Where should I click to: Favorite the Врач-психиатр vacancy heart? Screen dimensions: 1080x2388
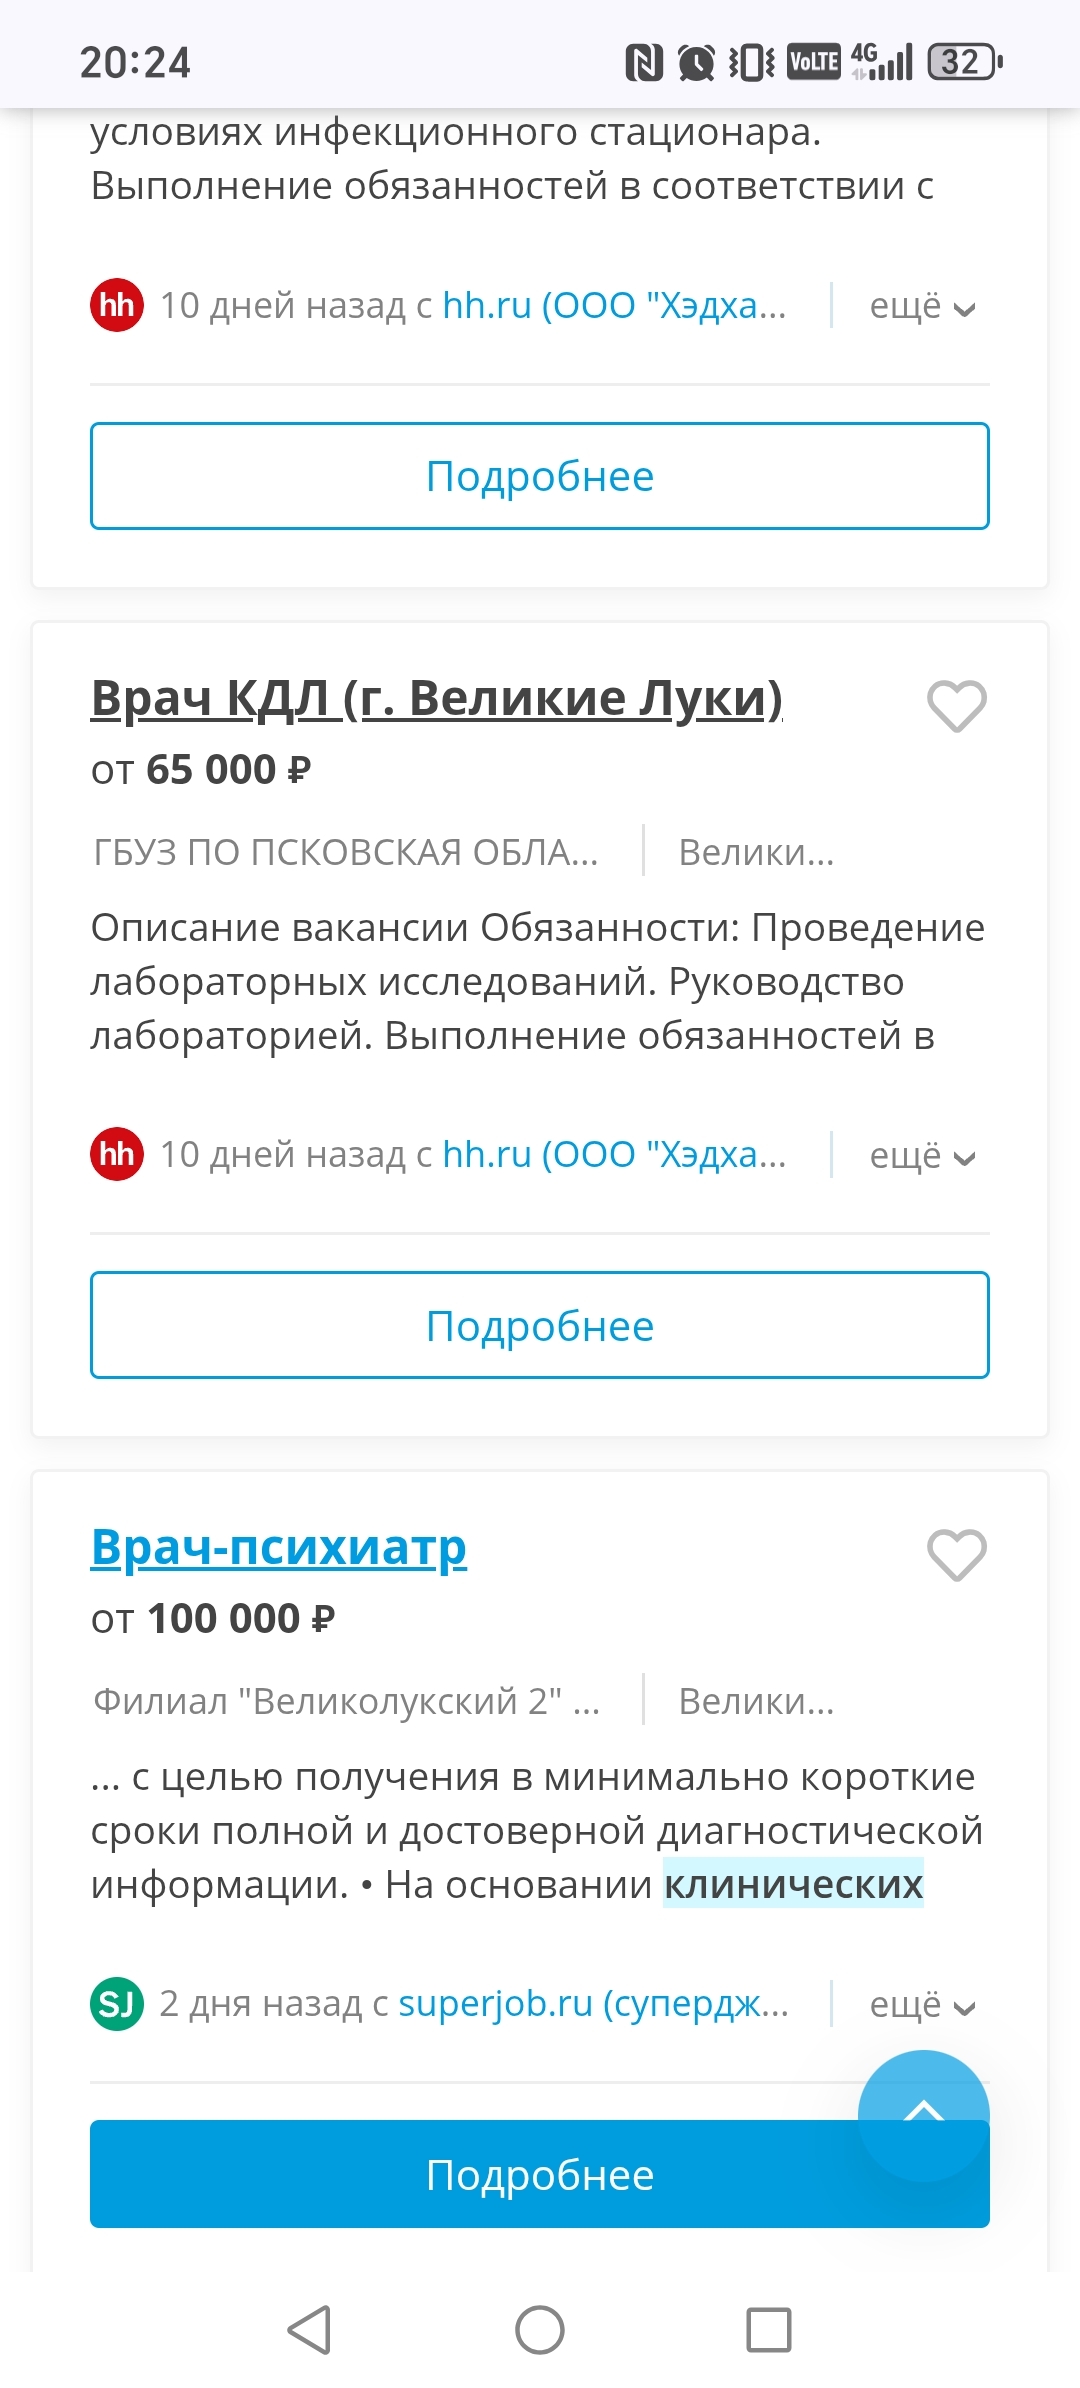tap(957, 1554)
